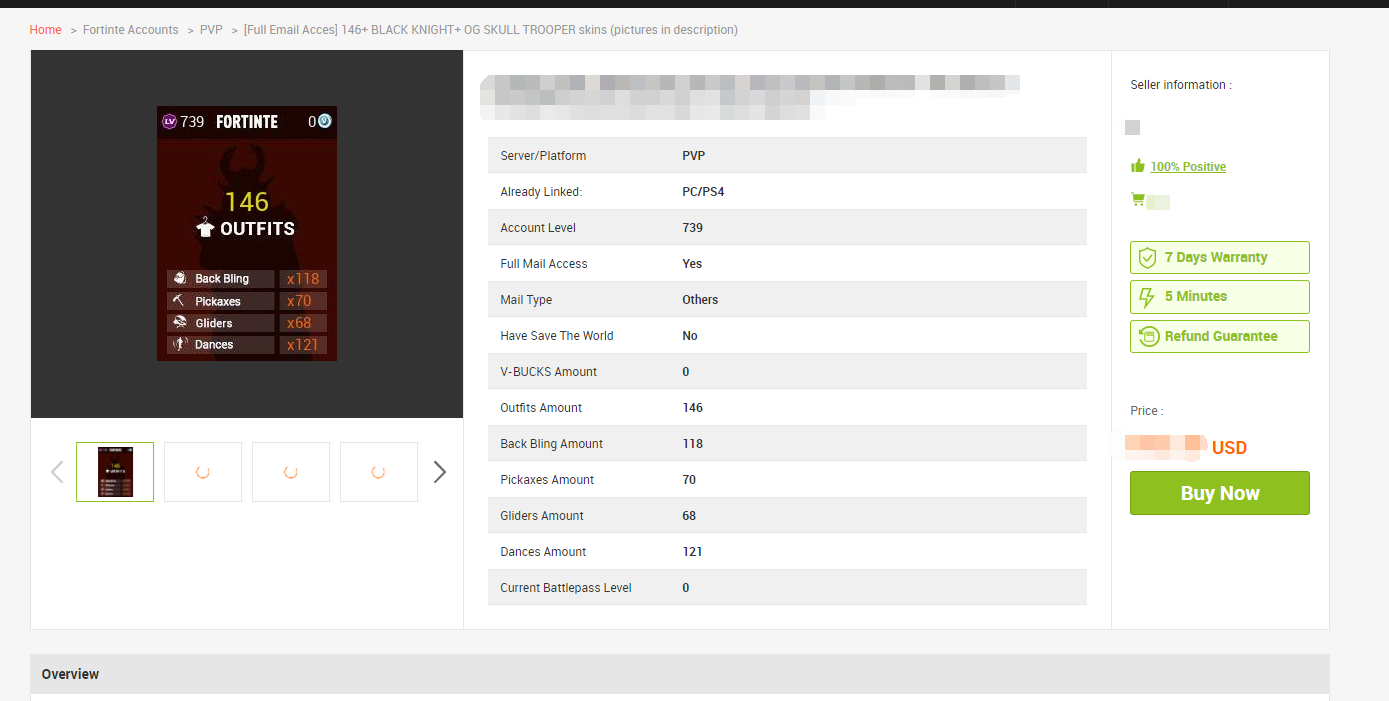The height and width of the screenshot is (701, 1389).
Task: Click the 'Have Save The World' label
Action: tap(557, 336)
